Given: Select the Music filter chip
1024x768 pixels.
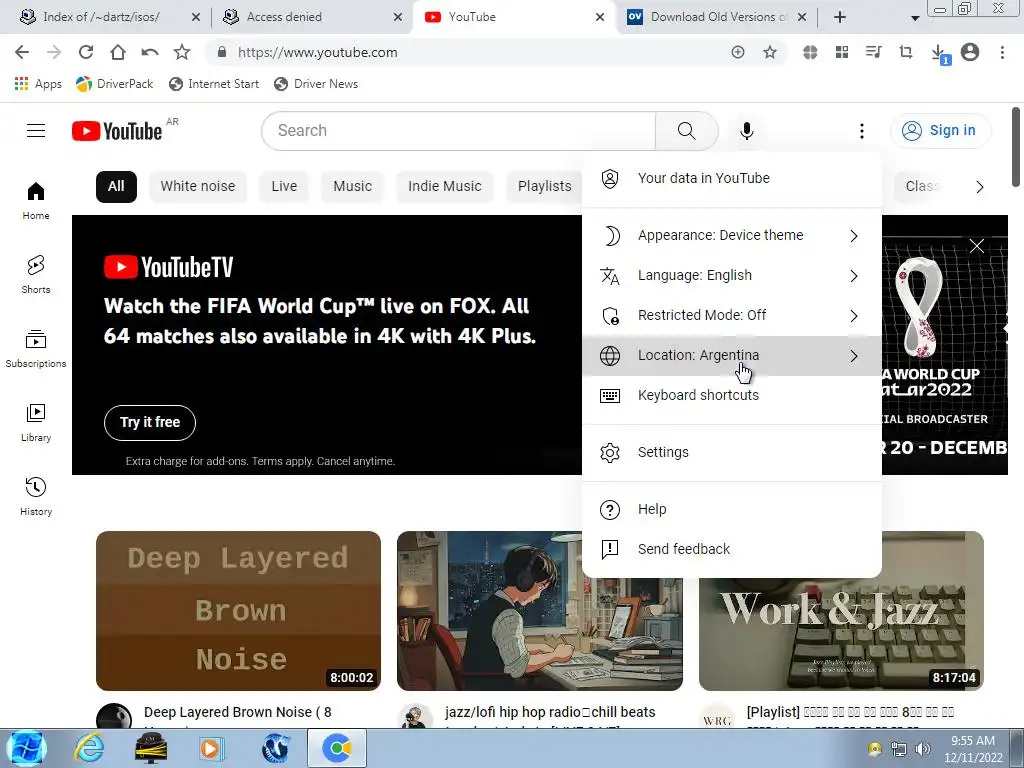Looking at the screenshot, I should pyautogui.click(x=353, y=186).
